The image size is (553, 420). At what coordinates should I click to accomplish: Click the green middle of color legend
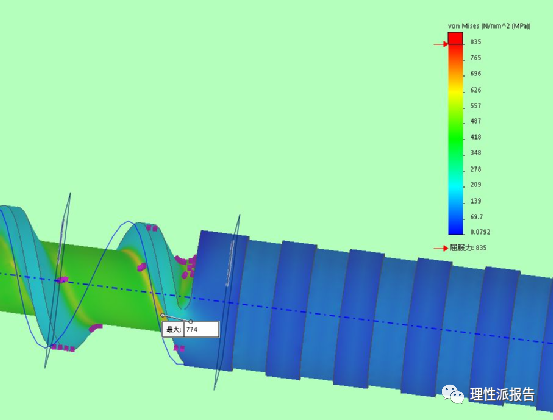(455, 138)
